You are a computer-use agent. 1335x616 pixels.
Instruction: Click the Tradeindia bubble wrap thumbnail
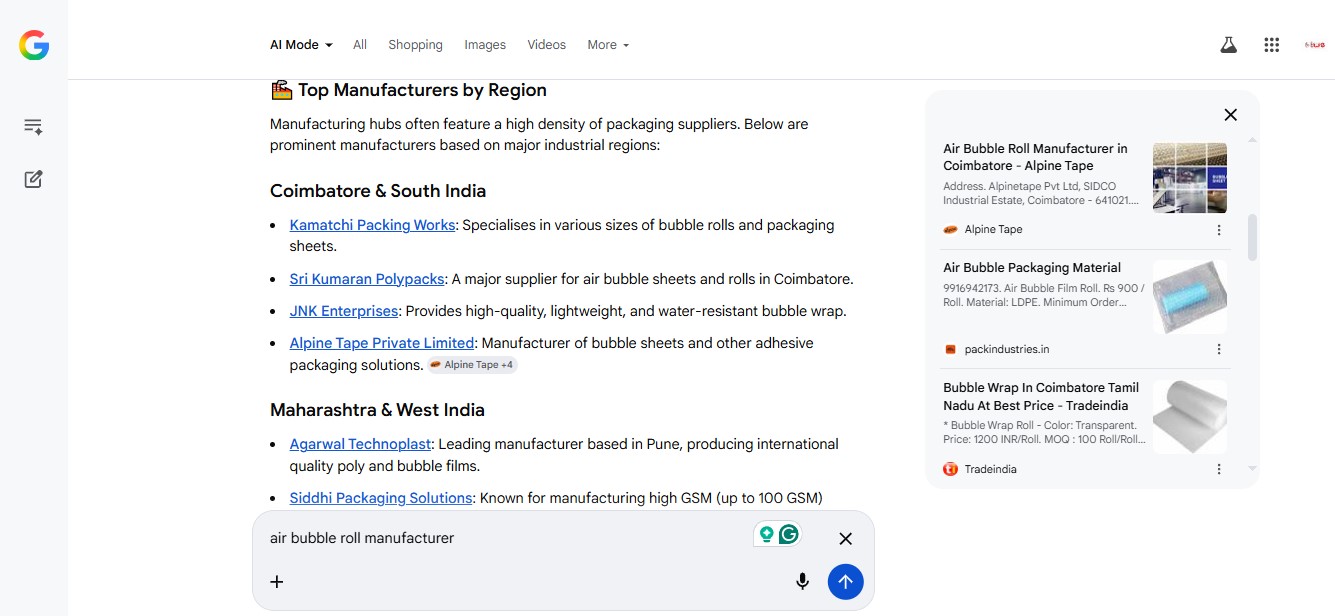tap(1190, 417)
